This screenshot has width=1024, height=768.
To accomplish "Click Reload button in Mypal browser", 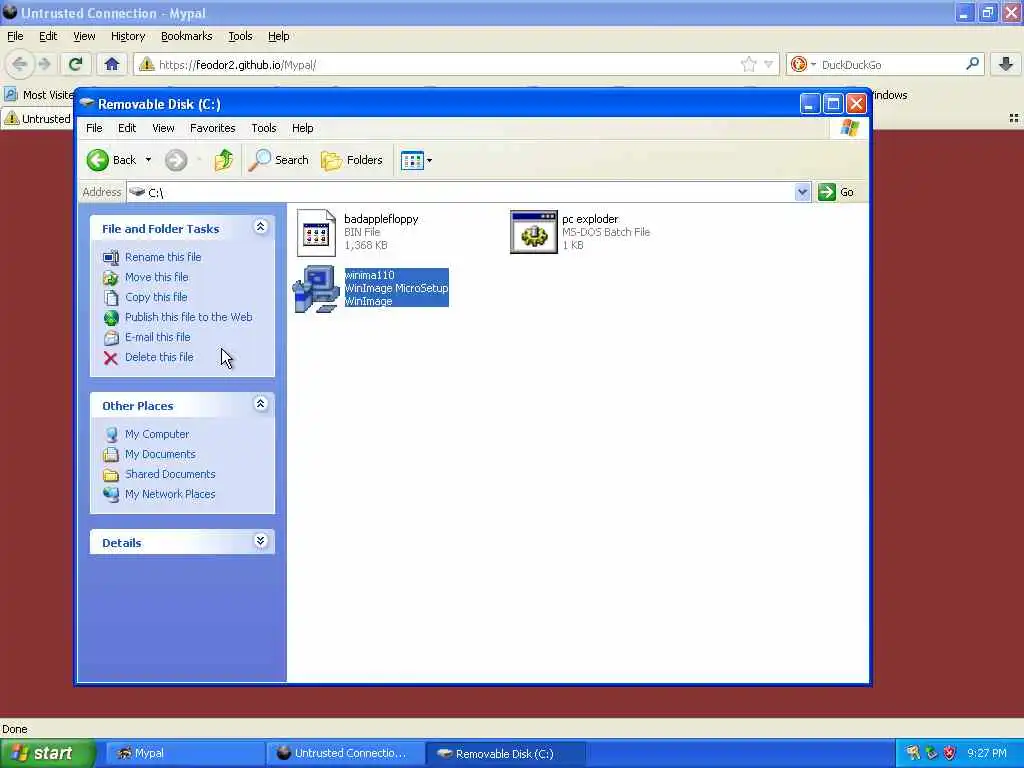I will tap(75, 64).
